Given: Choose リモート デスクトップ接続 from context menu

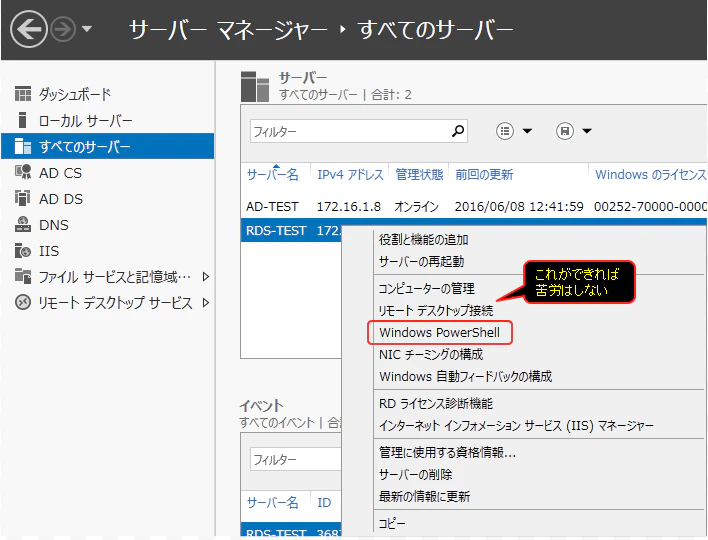Looking at the screenshot, I should [x=436, y=310].
